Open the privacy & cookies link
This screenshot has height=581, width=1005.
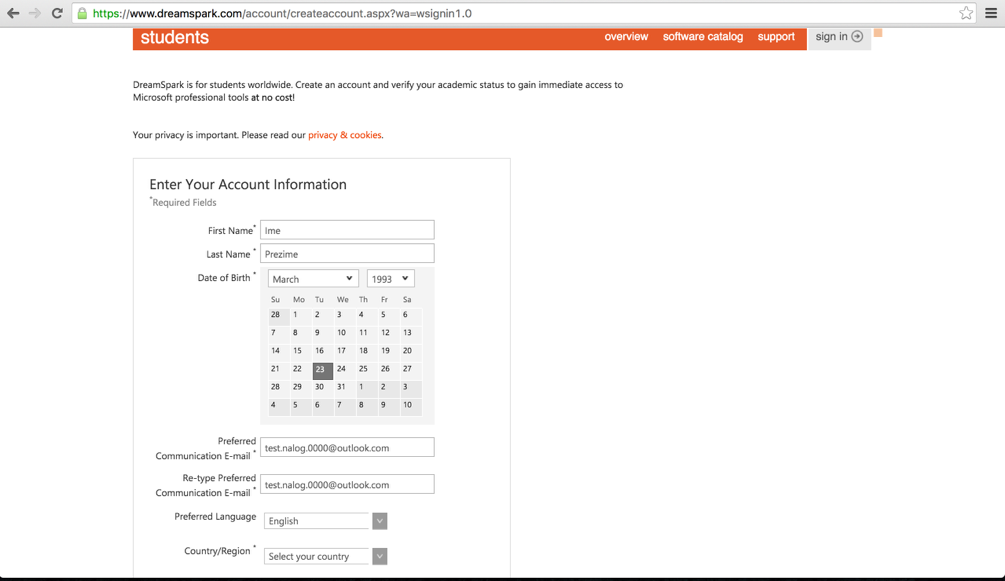pyautogui.click(x=344, y=135)
